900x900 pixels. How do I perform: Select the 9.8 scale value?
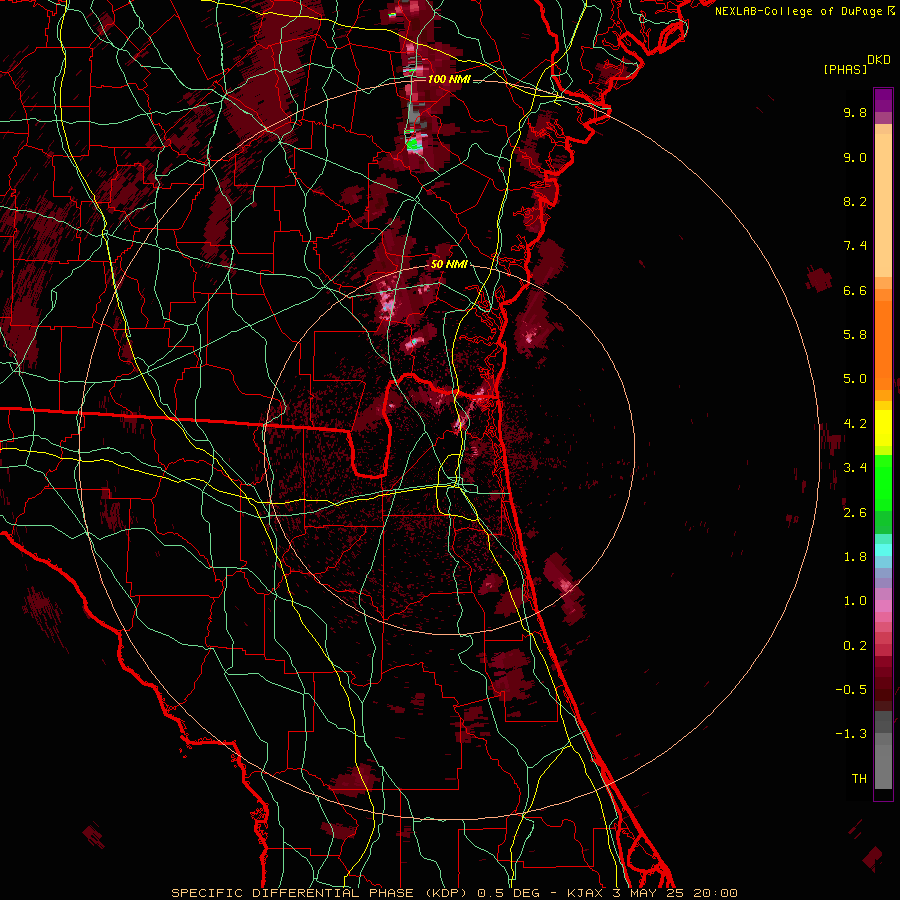(x=855, y=112)
